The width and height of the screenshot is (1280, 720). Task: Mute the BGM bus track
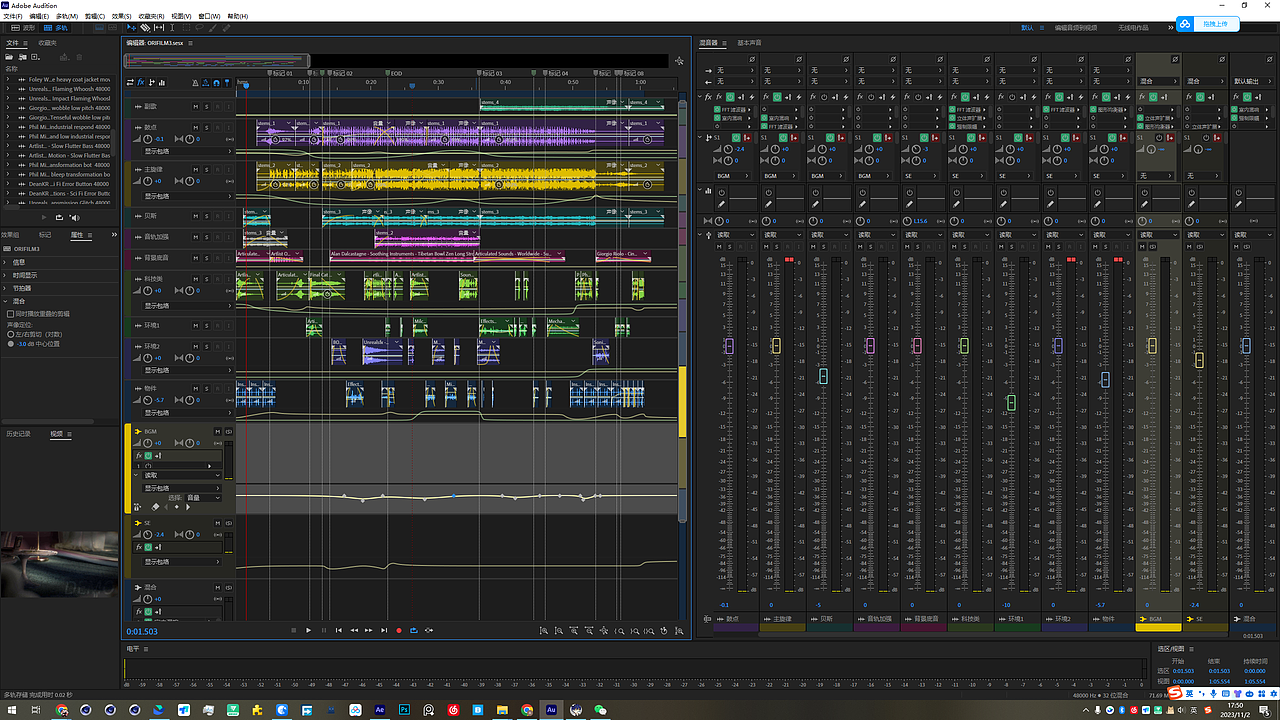(217, 431)
